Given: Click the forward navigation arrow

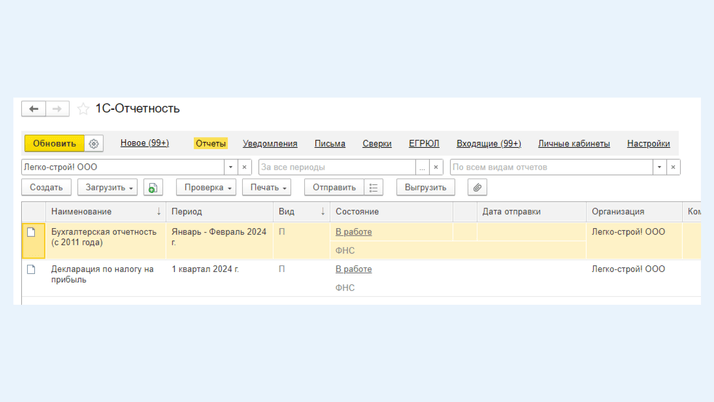Looking at the screenshot, I should click(x=57, y=109).
